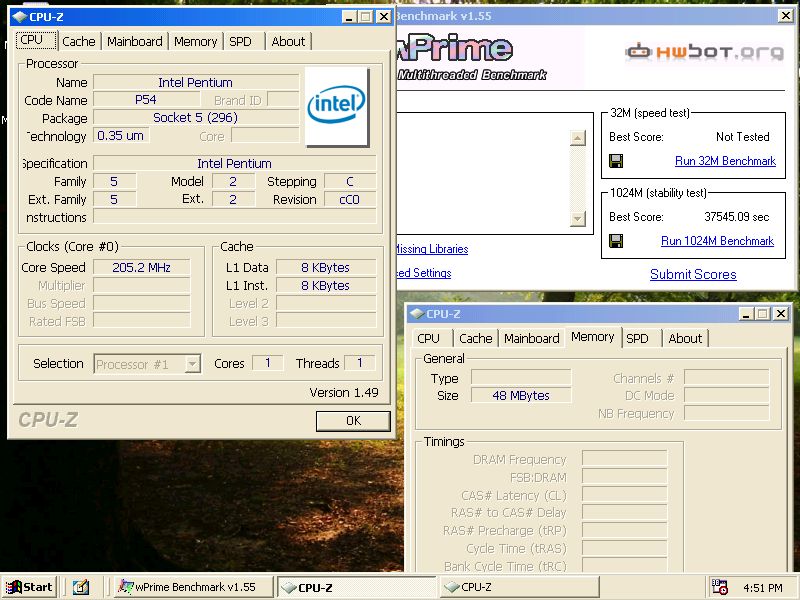Click the processor Name field Intel Pentium
The image size is (800, 600).
(x=196, y=82)
